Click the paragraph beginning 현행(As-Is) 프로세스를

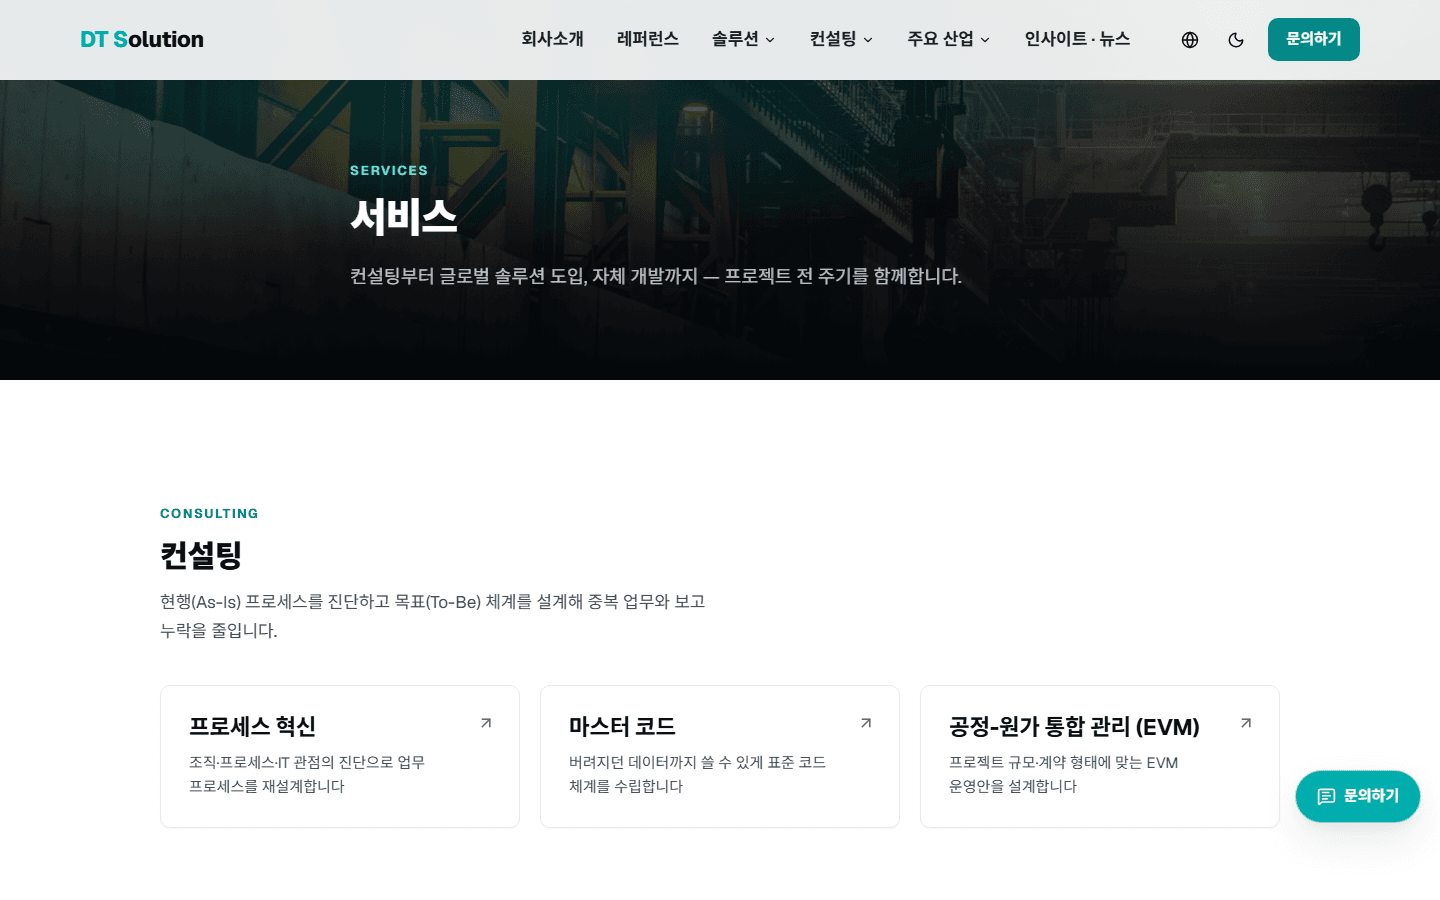point(433,616)
